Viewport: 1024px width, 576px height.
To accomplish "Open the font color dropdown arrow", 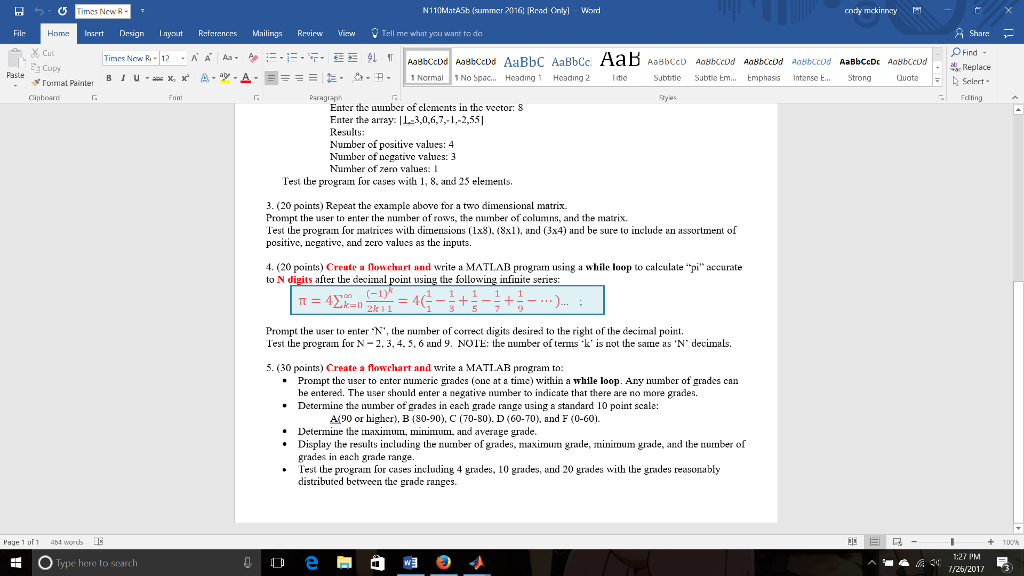I will coord(256,79).
